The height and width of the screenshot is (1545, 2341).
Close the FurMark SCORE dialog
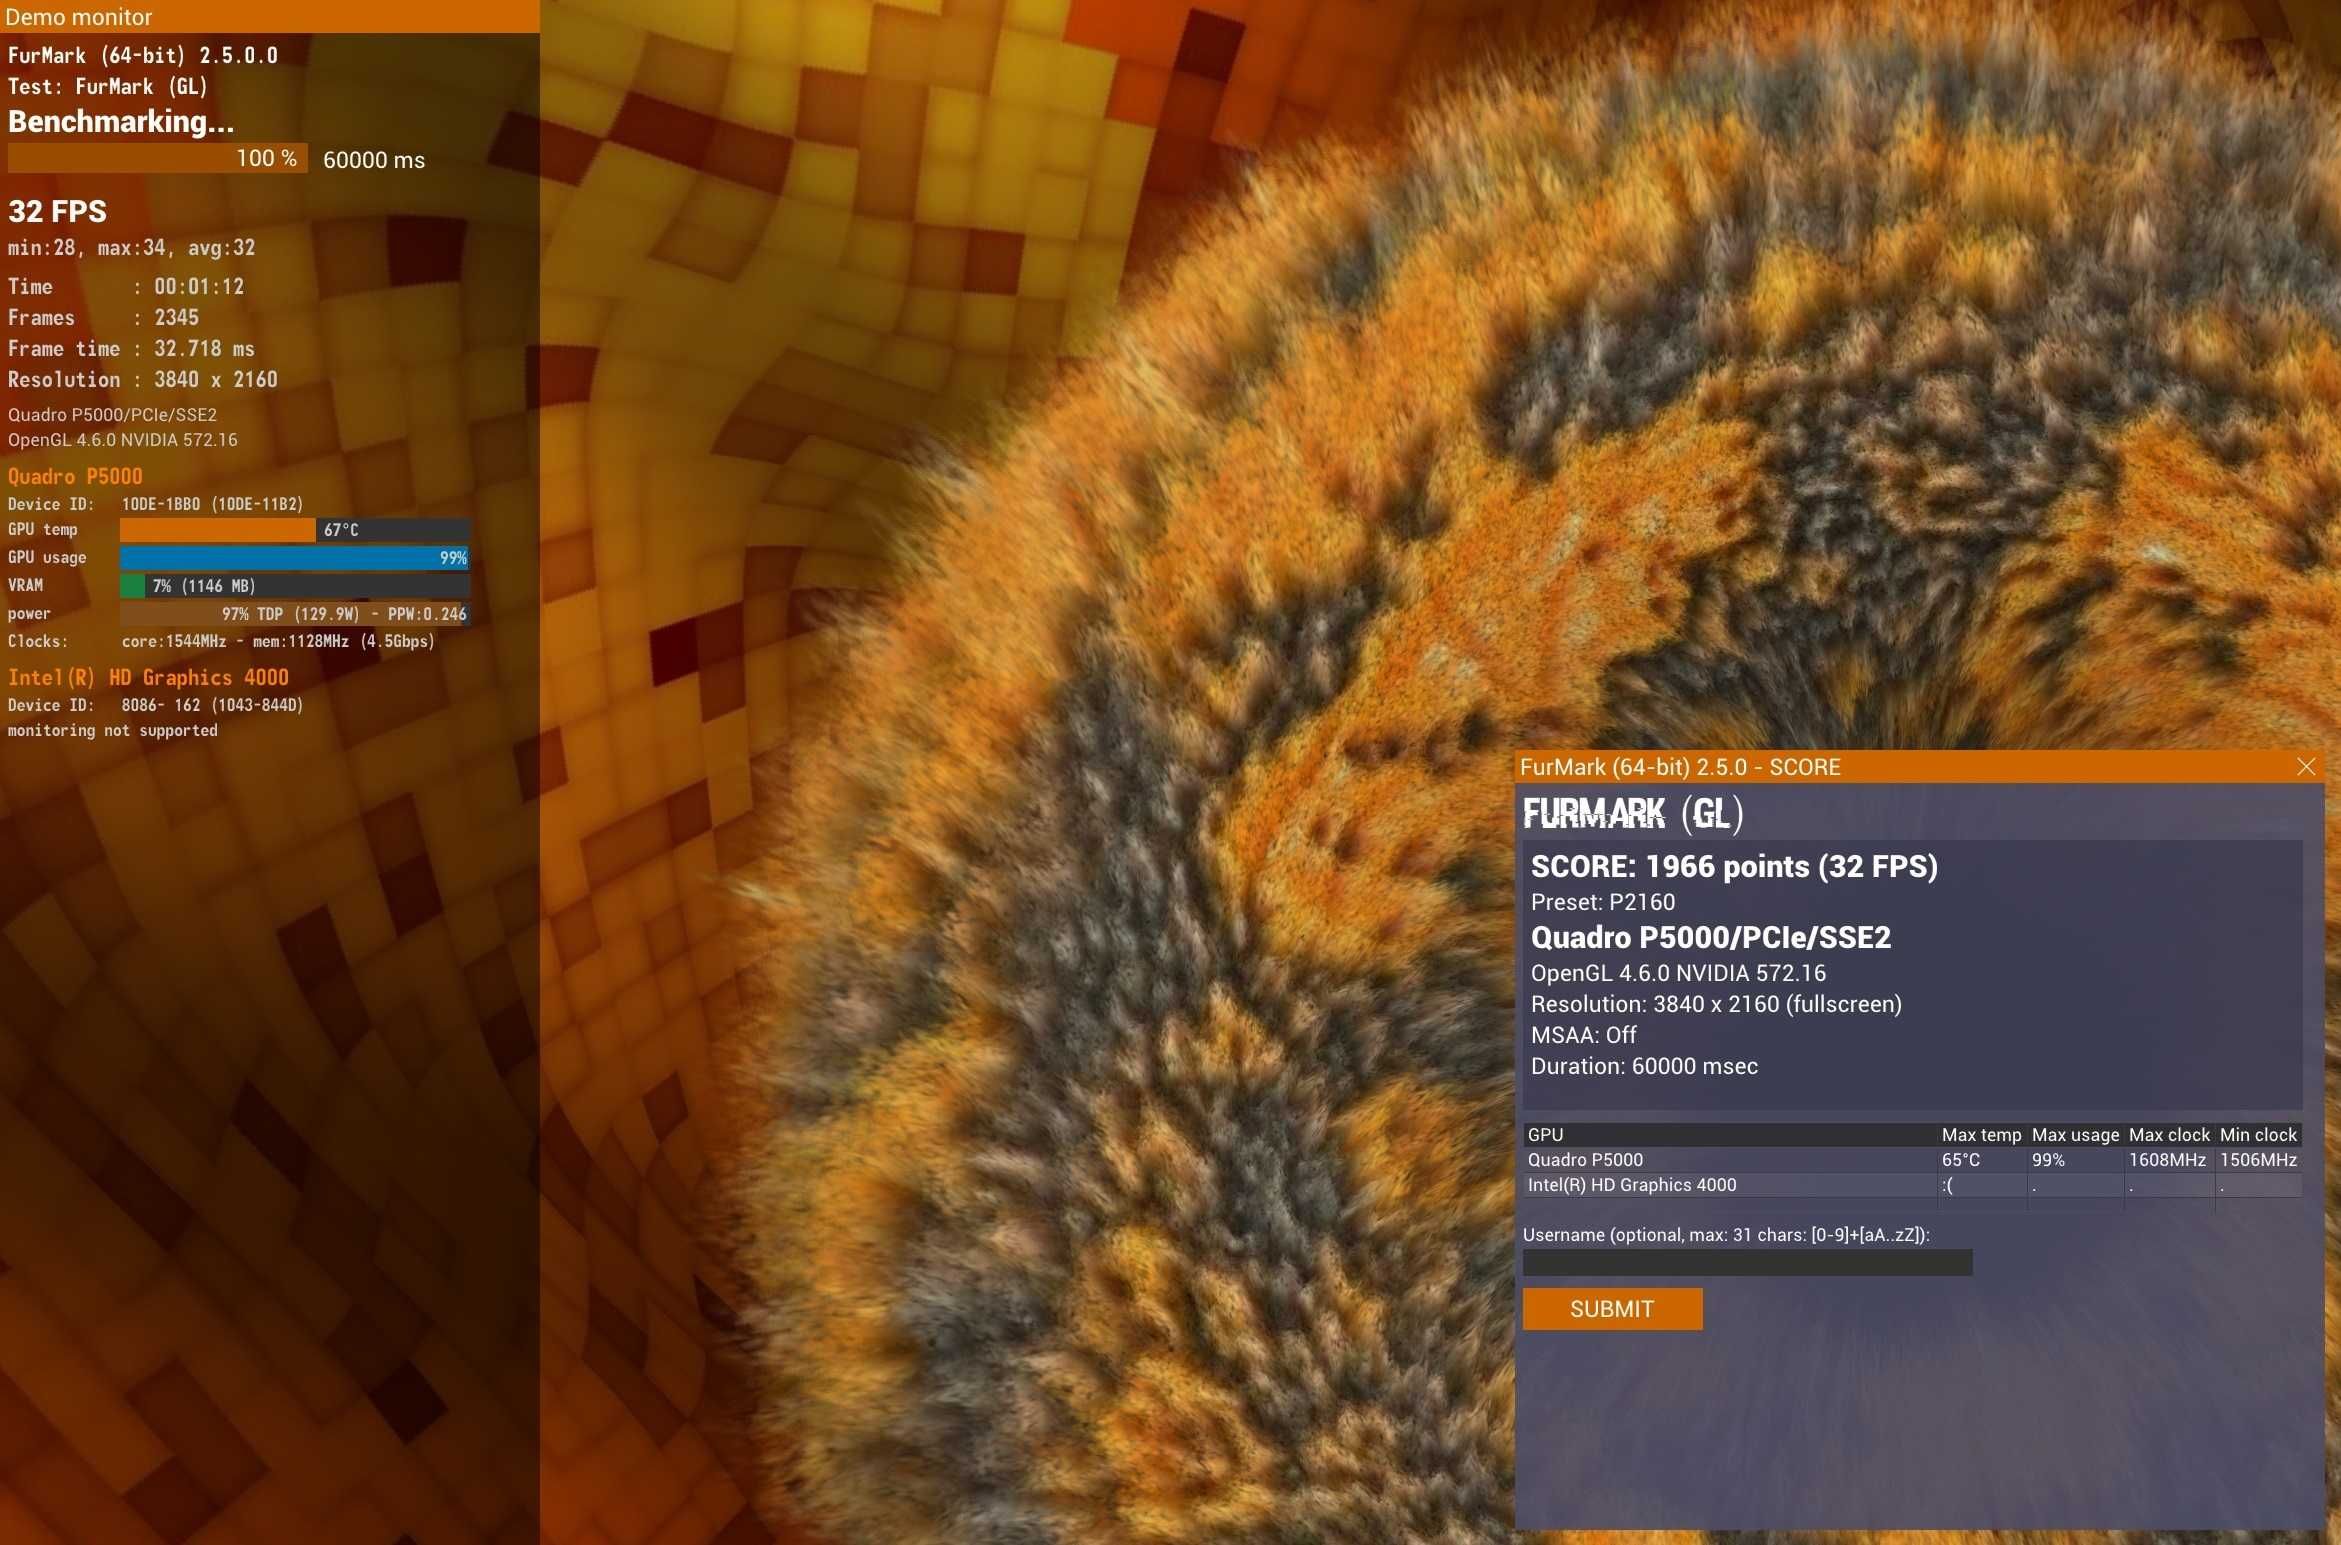click(2306, 767)
